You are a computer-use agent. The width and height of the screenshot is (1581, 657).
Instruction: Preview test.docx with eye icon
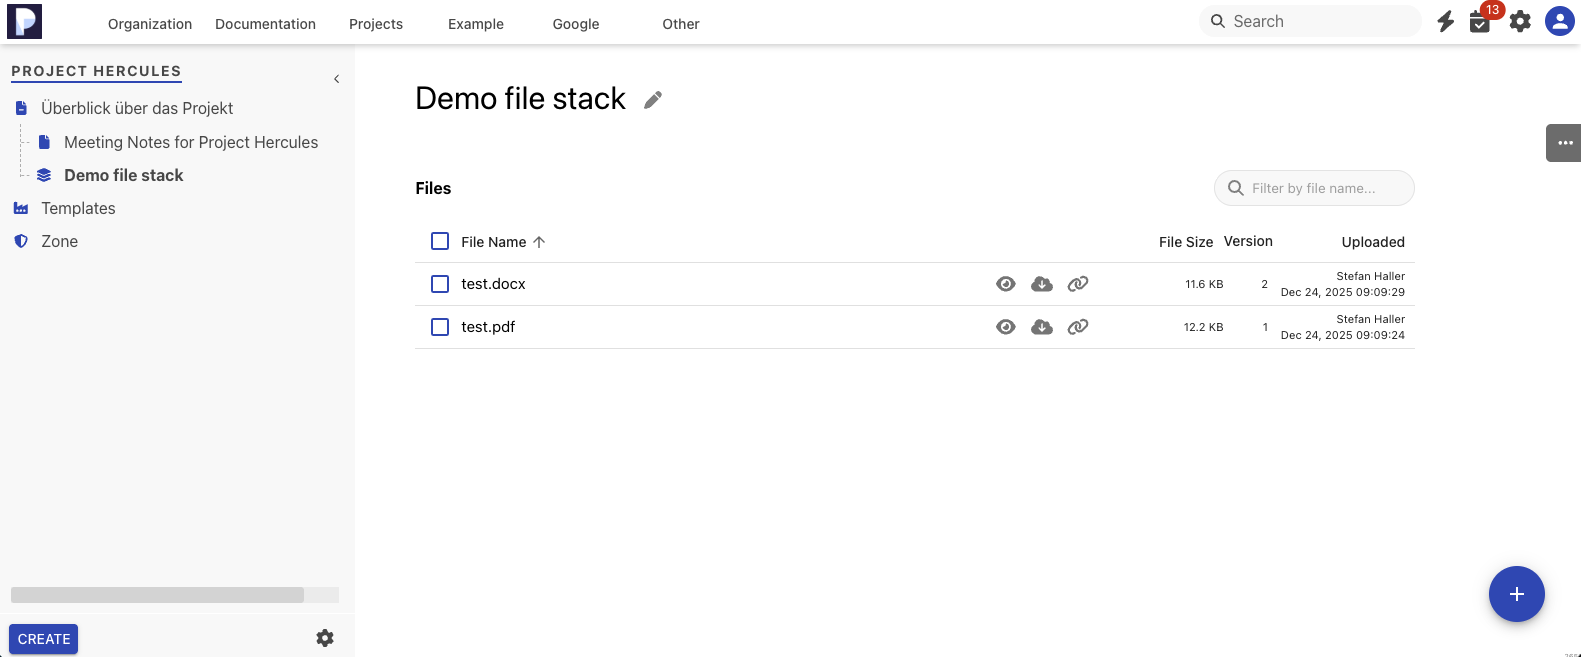(x=1006, y=284)
